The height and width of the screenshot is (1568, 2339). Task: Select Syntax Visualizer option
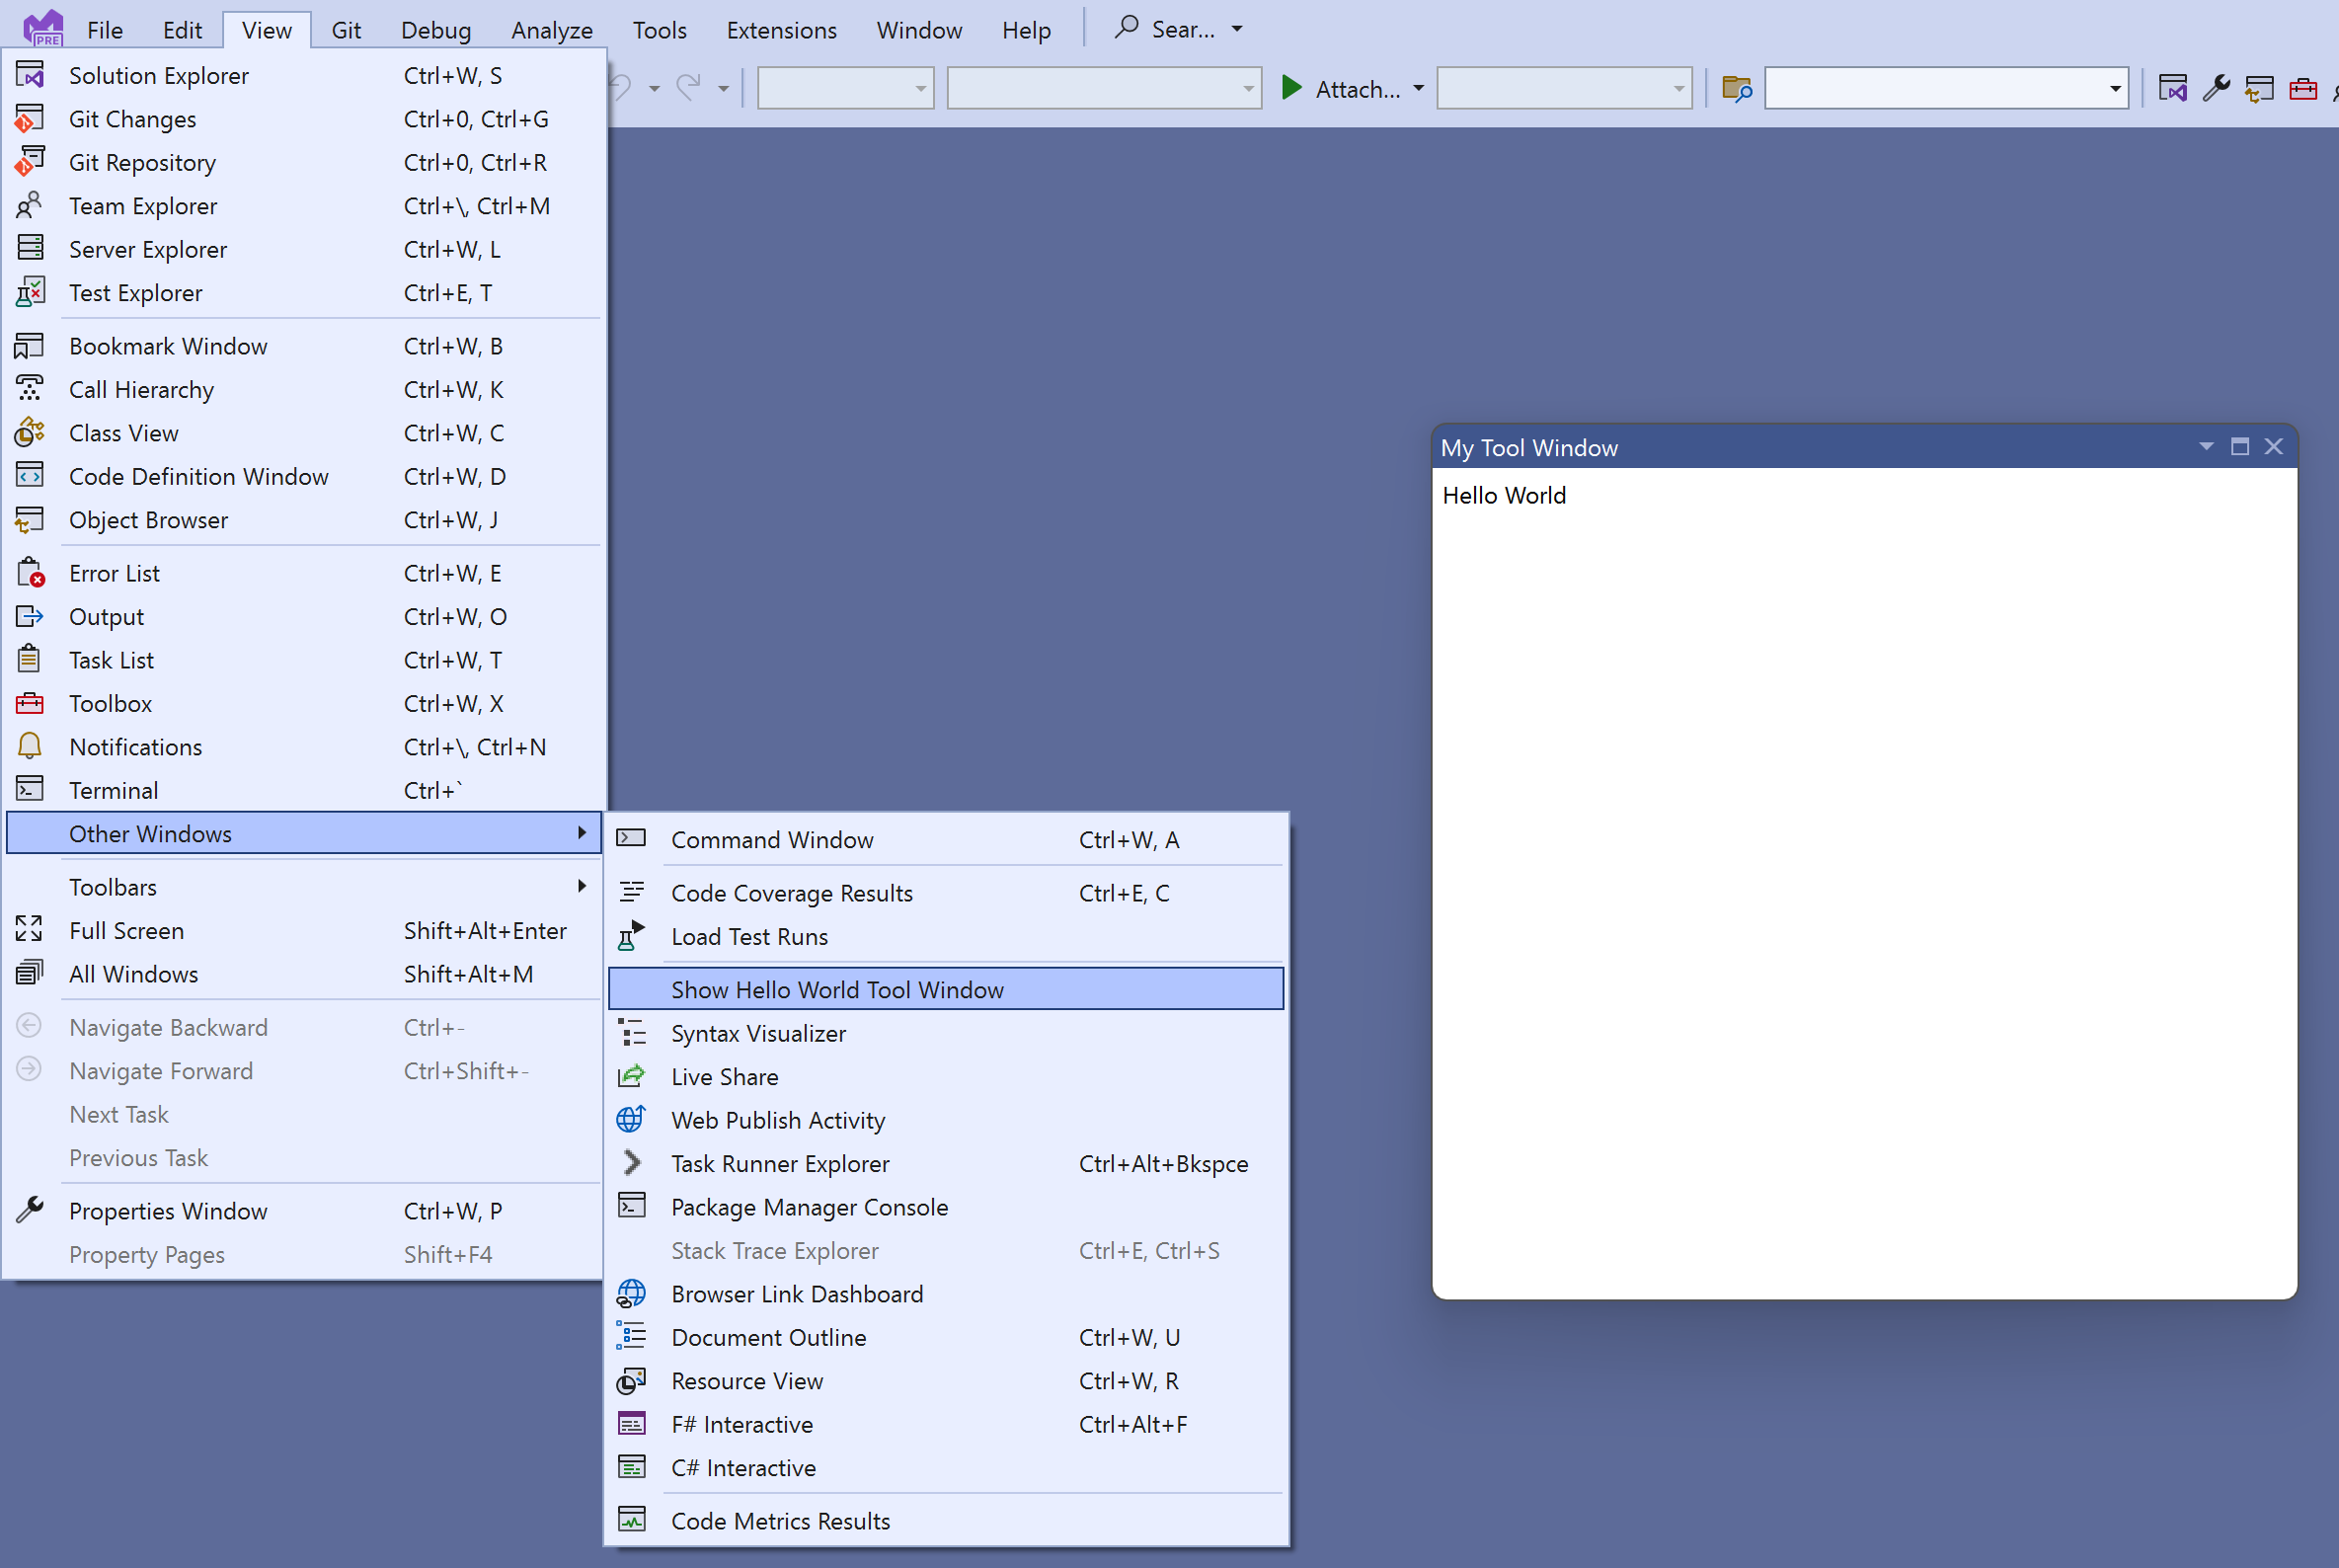coord(757,1033)
